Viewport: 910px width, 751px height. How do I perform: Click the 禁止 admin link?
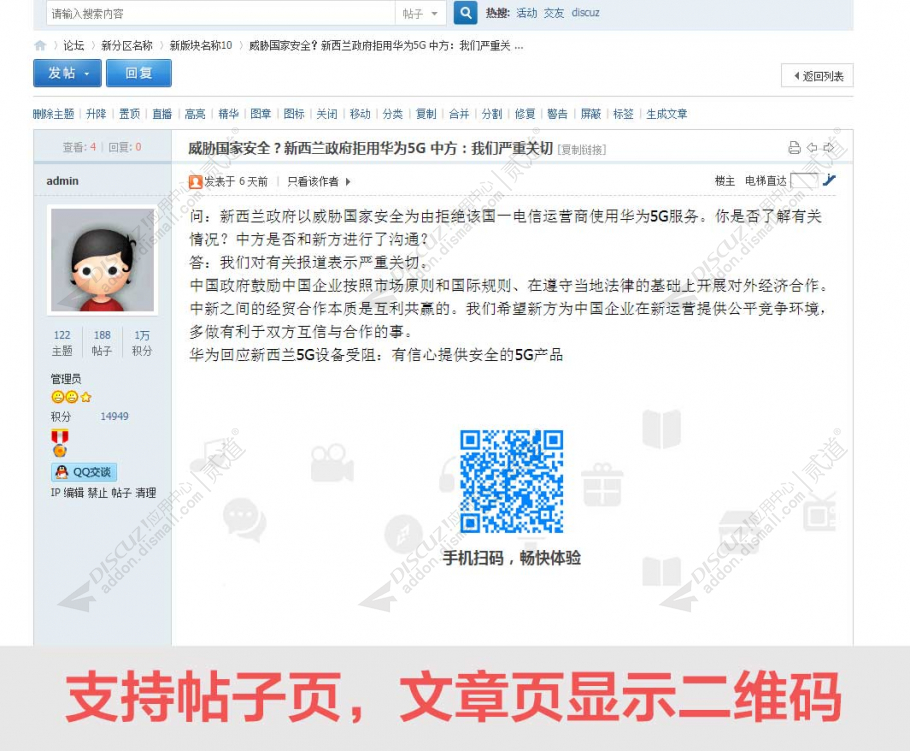pyautogui.click(x=98, y=493)
